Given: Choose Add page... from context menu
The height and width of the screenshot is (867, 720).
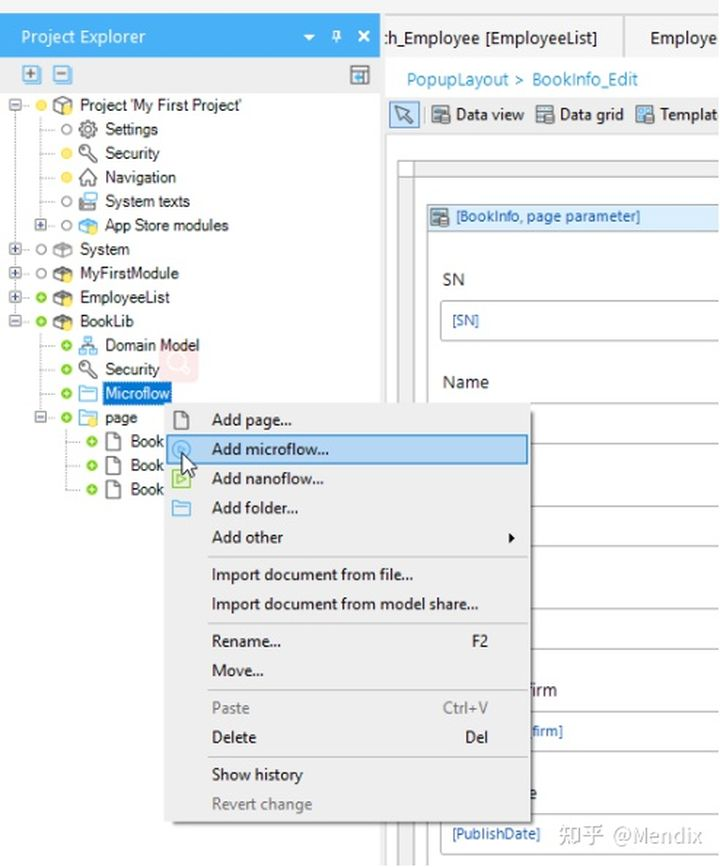Looking at the screenshot, I should click(x=347, y=420).
